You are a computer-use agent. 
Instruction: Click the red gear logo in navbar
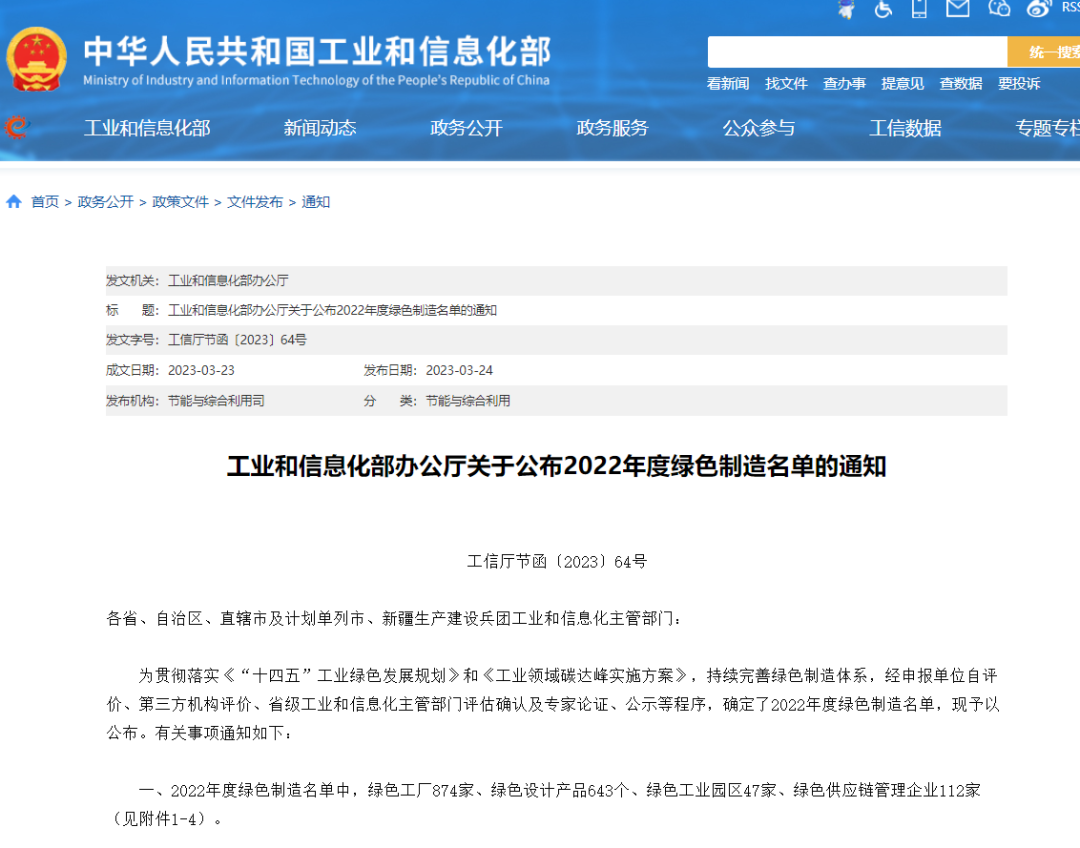(x=16, y=127)
